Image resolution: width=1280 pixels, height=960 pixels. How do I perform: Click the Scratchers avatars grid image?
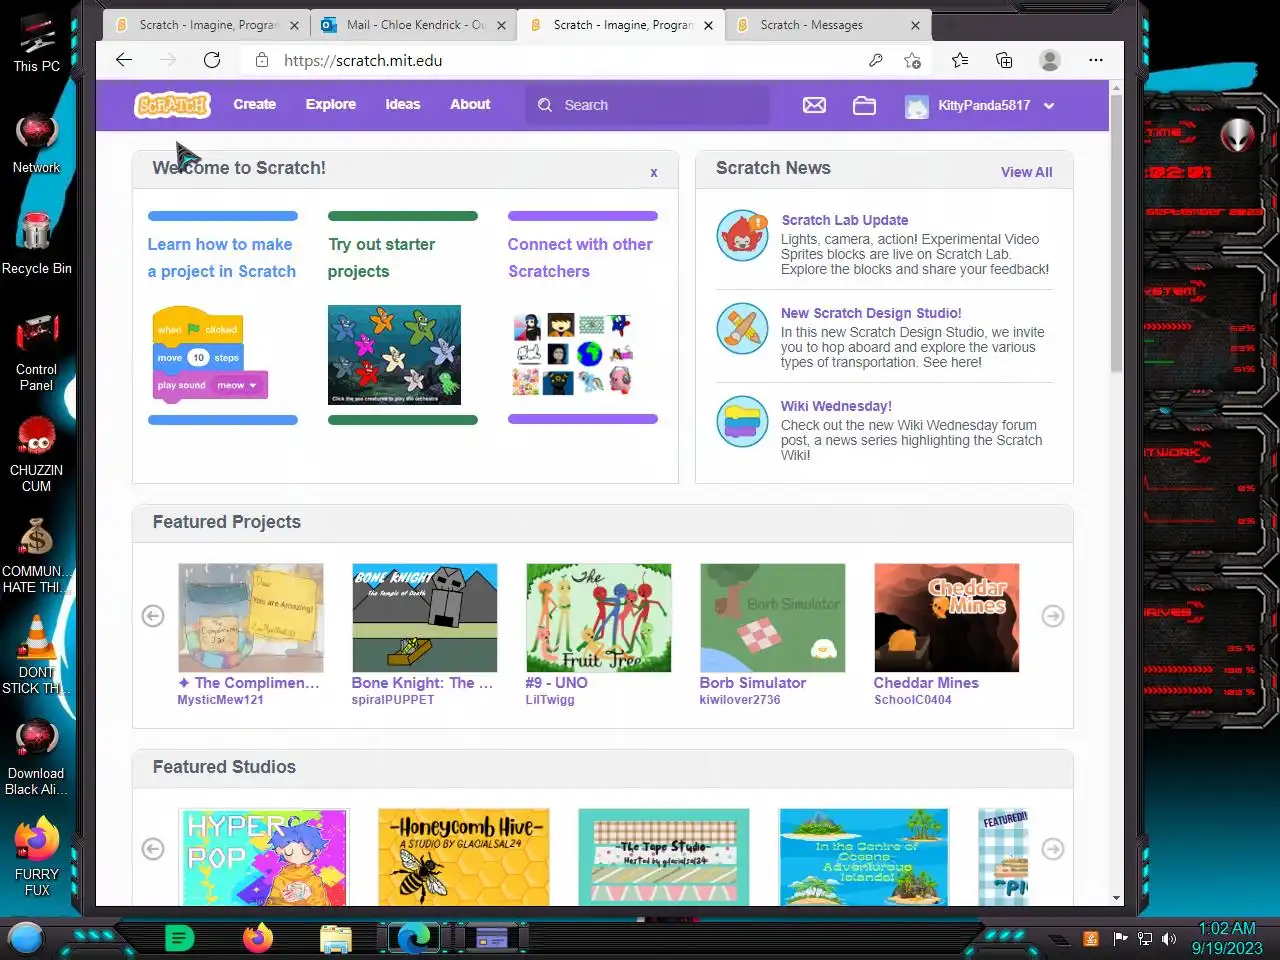(574, 354)
